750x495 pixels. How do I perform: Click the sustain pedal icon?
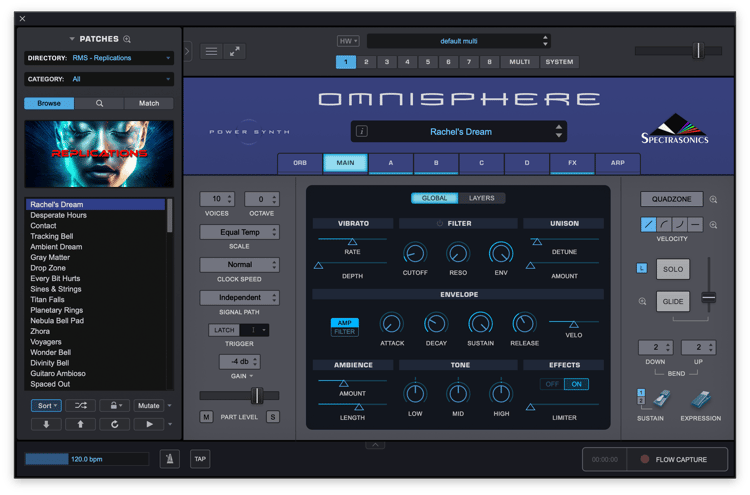pos(662,398)
